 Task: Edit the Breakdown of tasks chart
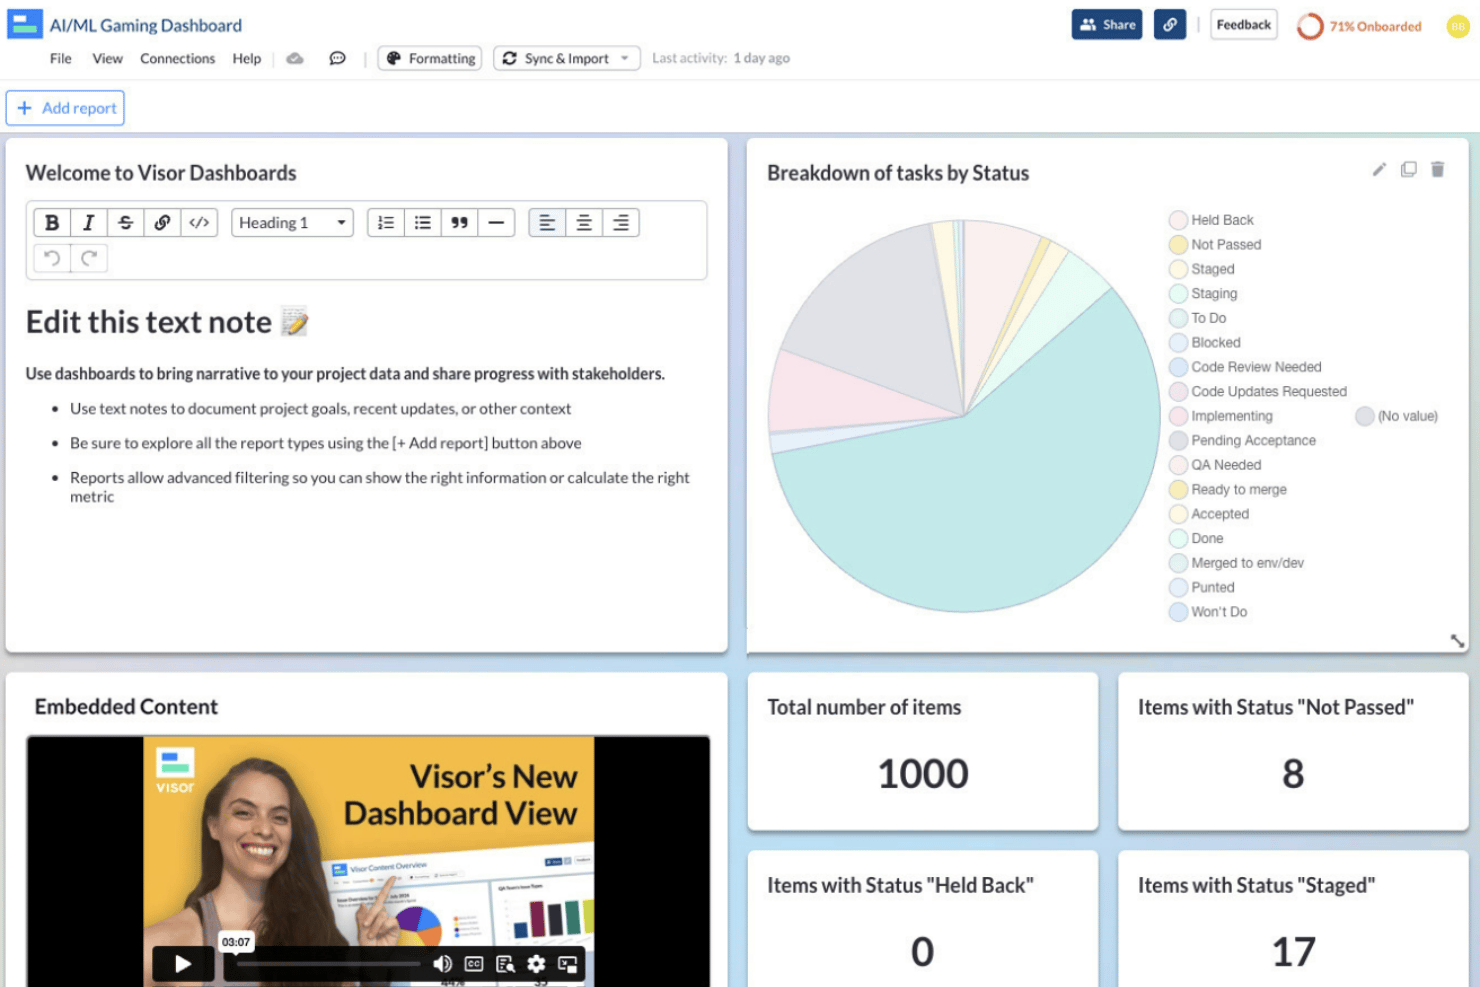coord(1379,169)
